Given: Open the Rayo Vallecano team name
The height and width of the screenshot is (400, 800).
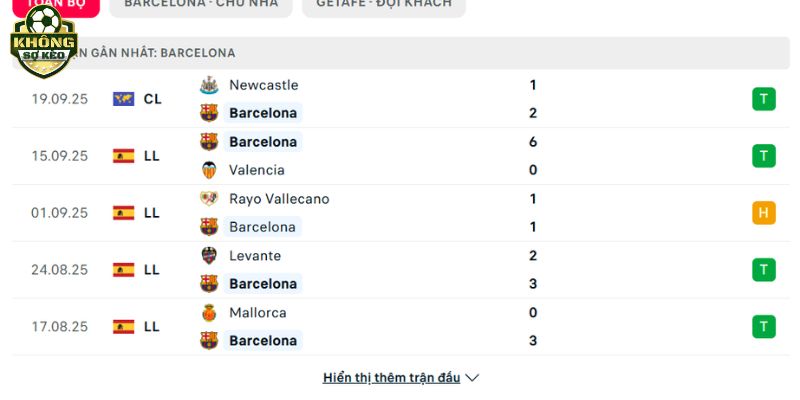Looking at the screenshot, I should (279, 198).
